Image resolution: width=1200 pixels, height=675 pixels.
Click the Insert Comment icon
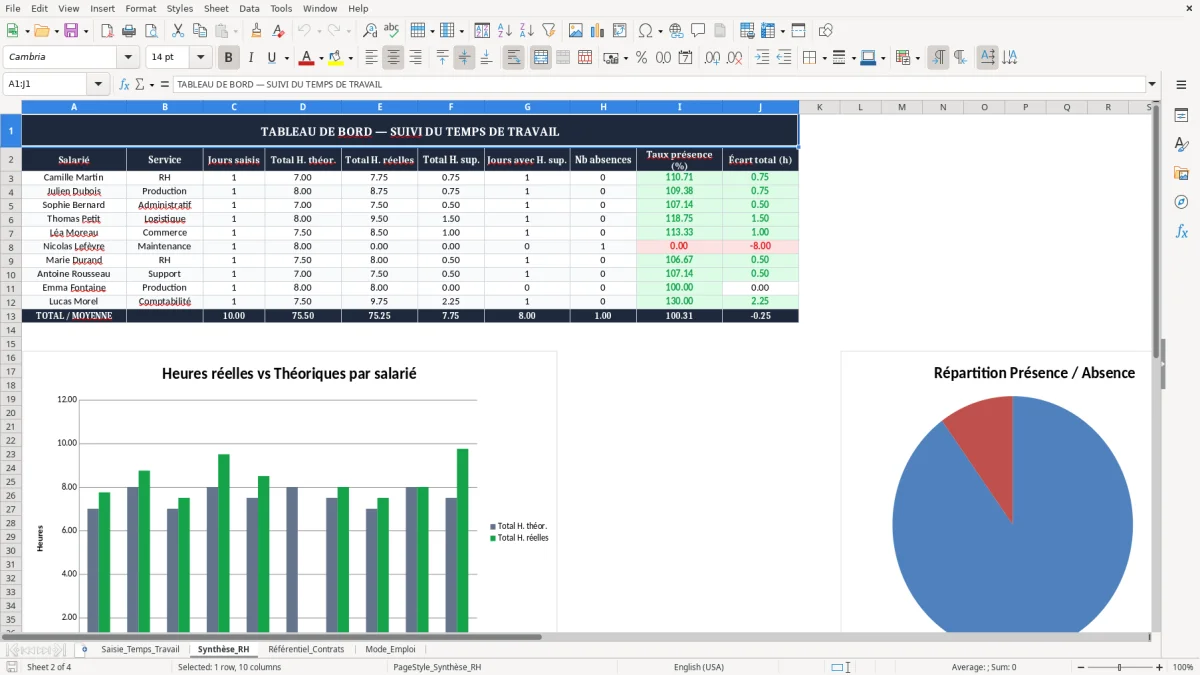(x=698, y=31)
